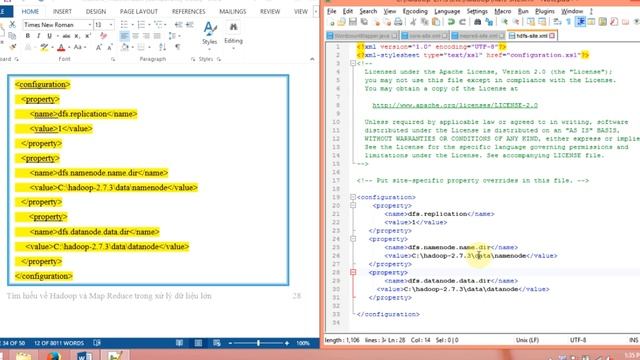This screenshot has width=640, height=360.
Task: Click the Replace icon in Notepad++ toolbar
Action: tap(489, 22)
